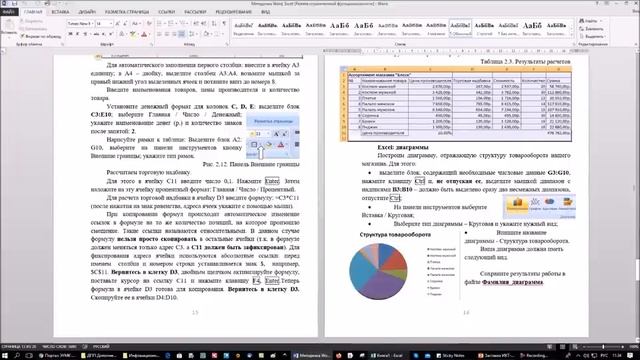The height and width of the screenshot is (360, 640).
Task: Activate Format Painter (Формат по образцу)
Action: (x=41, y=36)
